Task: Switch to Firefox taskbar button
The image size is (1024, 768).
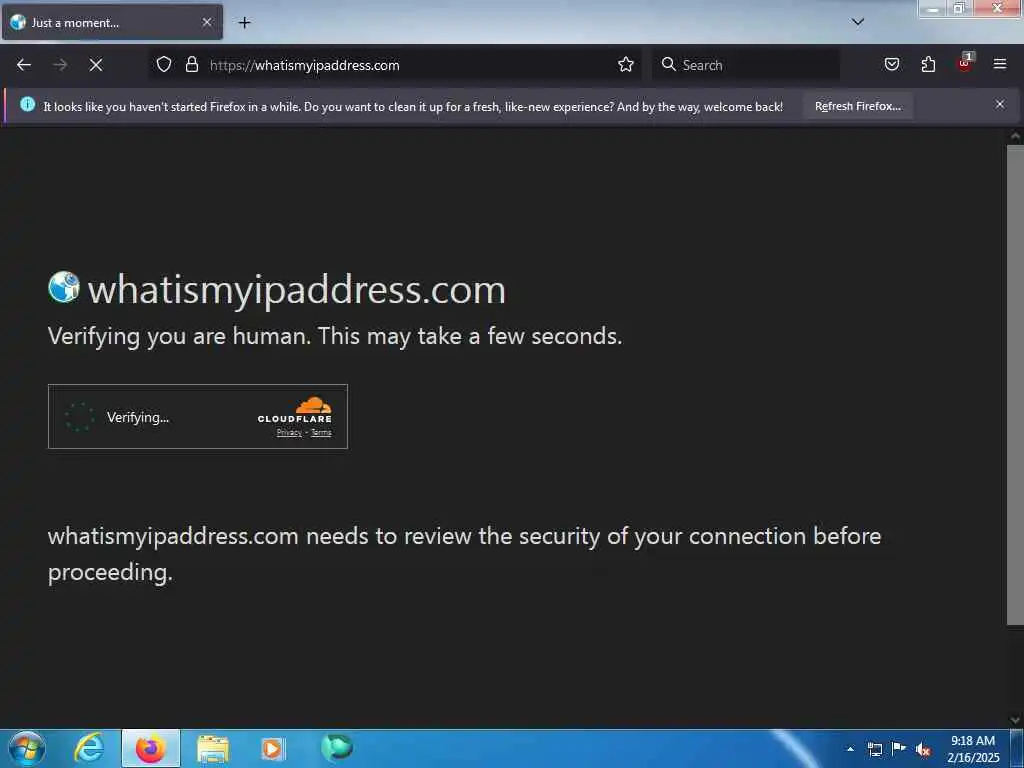Action: point(151,748)
